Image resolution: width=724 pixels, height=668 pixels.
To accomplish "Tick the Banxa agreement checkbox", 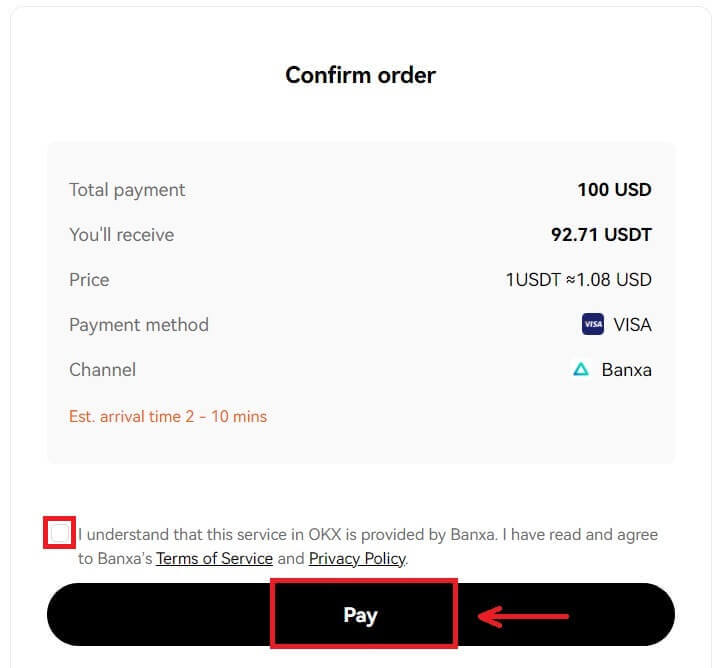I will pyautogui.click(x=60, y=533).
